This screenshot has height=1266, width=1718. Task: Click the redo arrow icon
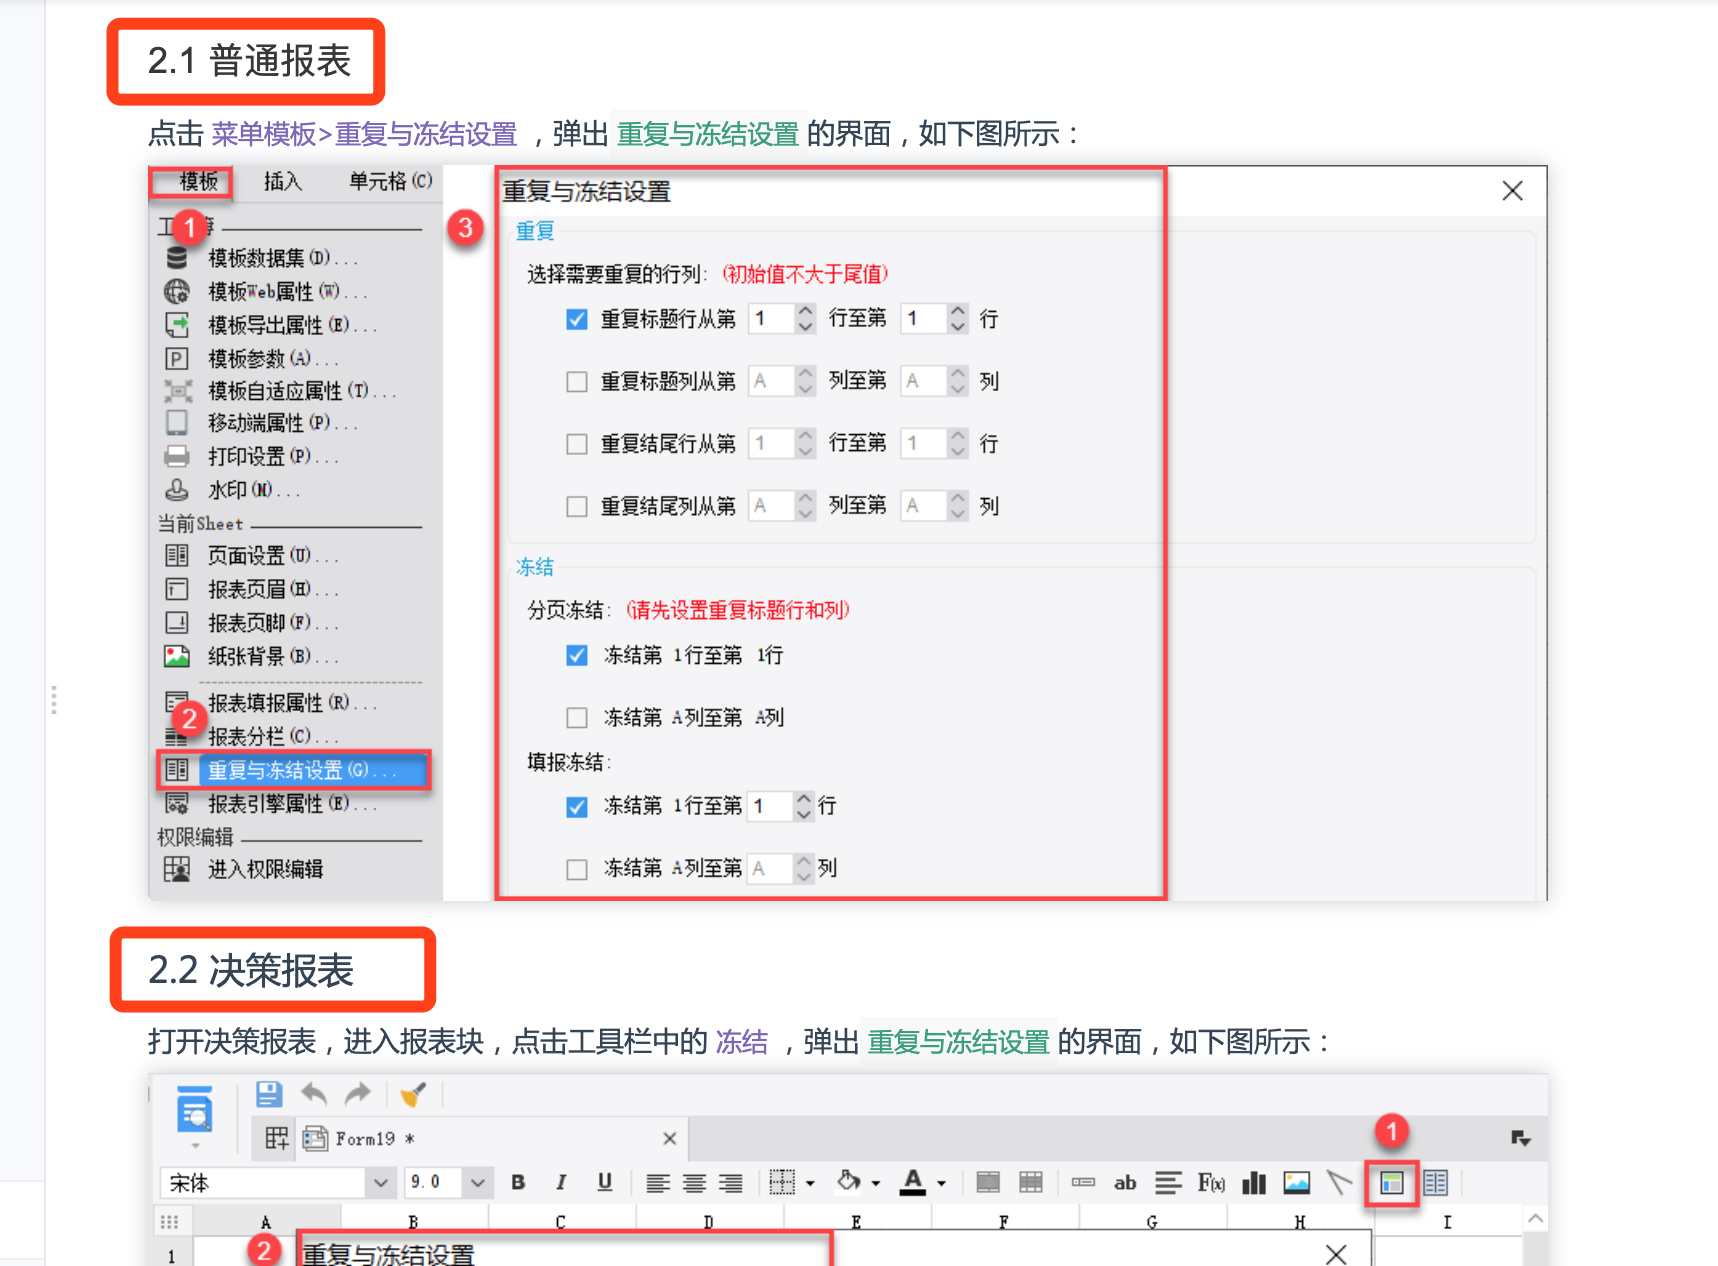pos(357,1094)
